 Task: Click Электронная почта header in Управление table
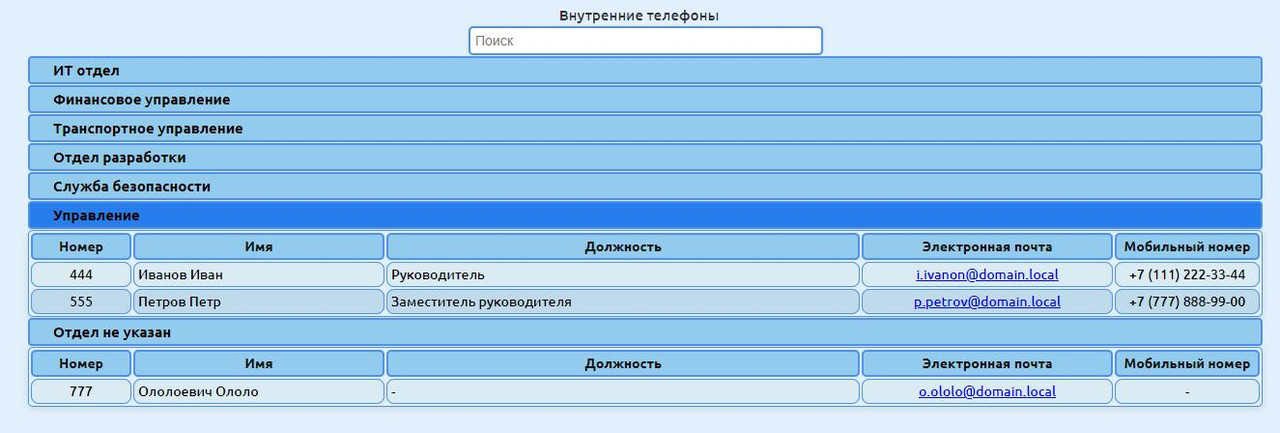987,247
